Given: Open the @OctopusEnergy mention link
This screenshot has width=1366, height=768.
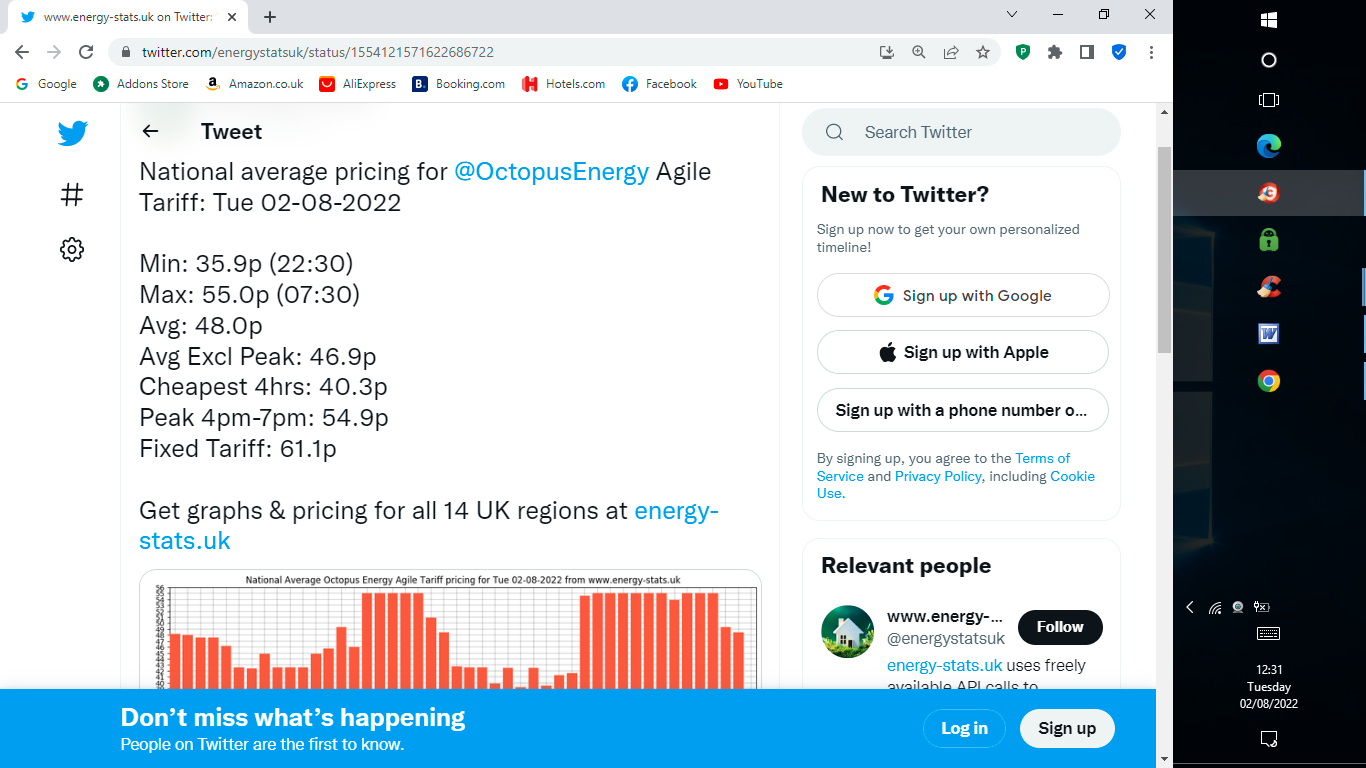Looking at the screenshot, I should coord(551,171).
